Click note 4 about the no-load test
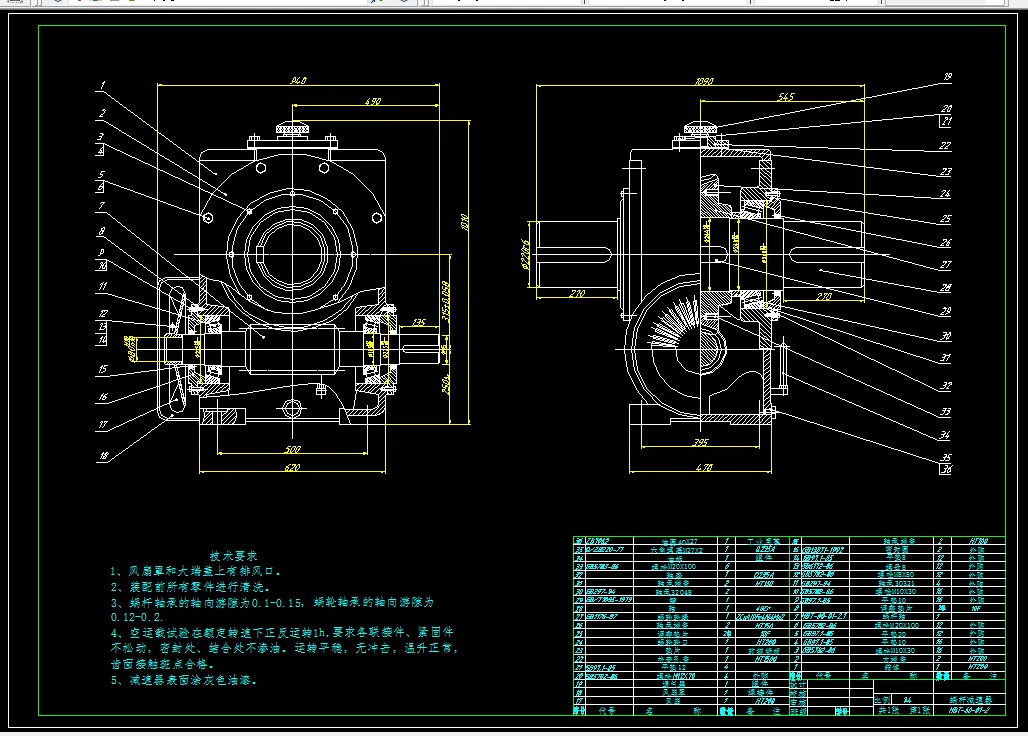 (283, 648)
